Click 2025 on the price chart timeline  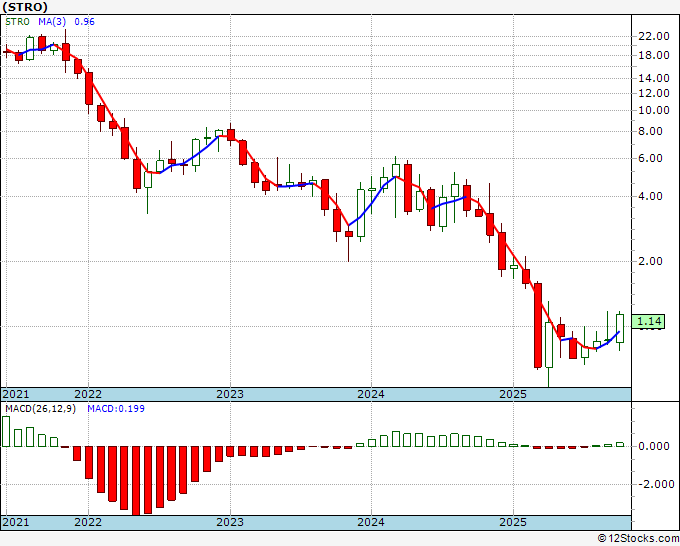point(513,394)
